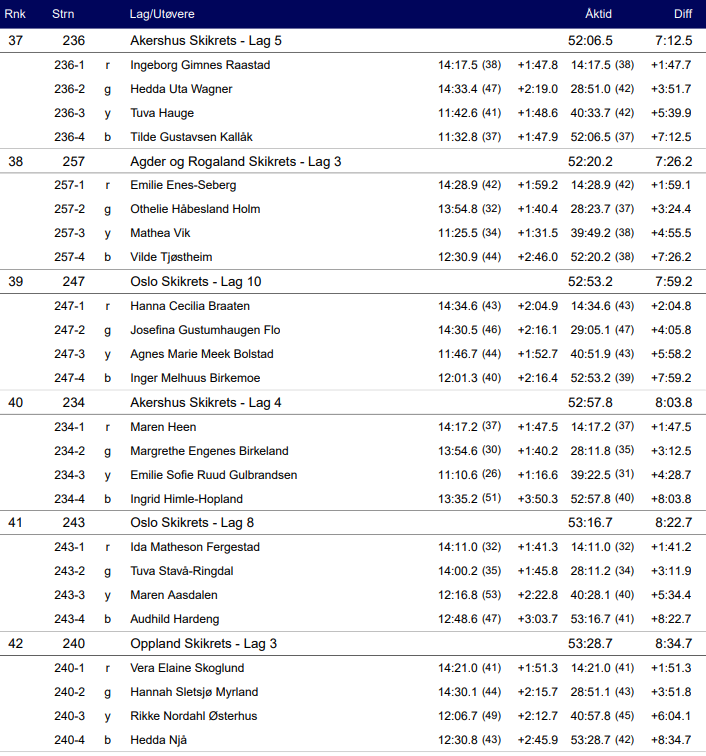The height and width of the screenshot is (756, 706).
Task: Select athlete Othelie Håbesland Holm
Action: coord(195,209)
